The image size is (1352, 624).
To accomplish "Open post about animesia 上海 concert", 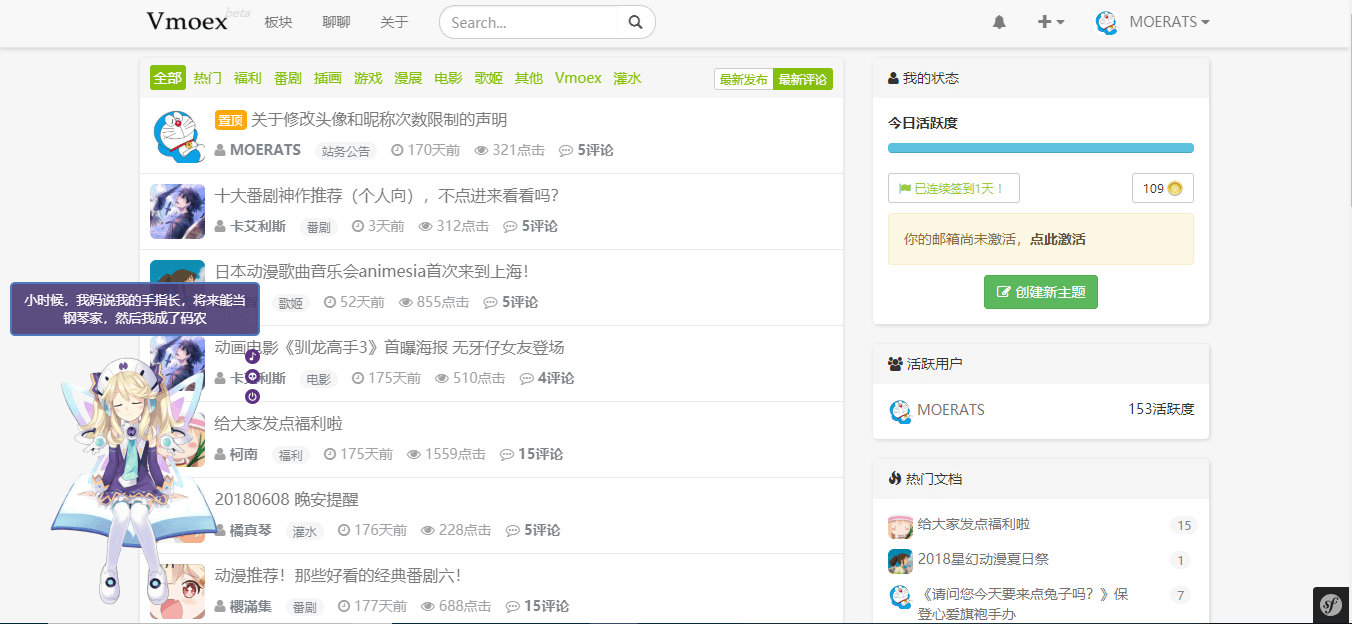I will 371,272.
